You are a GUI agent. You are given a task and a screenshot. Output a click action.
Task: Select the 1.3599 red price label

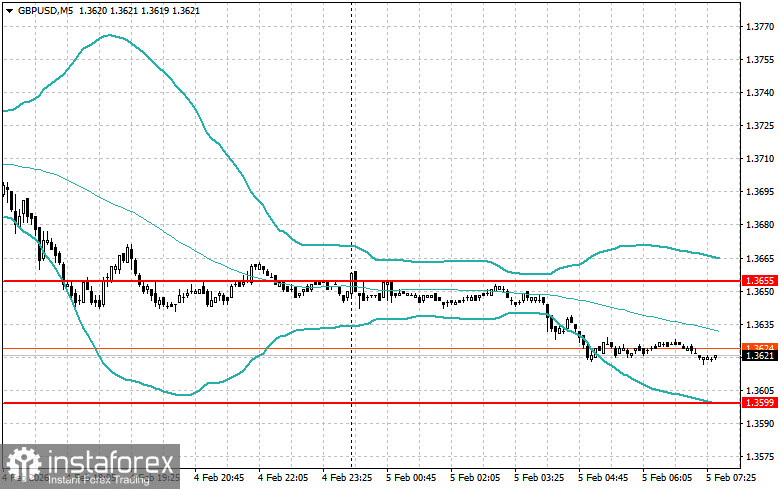(760, 402)
